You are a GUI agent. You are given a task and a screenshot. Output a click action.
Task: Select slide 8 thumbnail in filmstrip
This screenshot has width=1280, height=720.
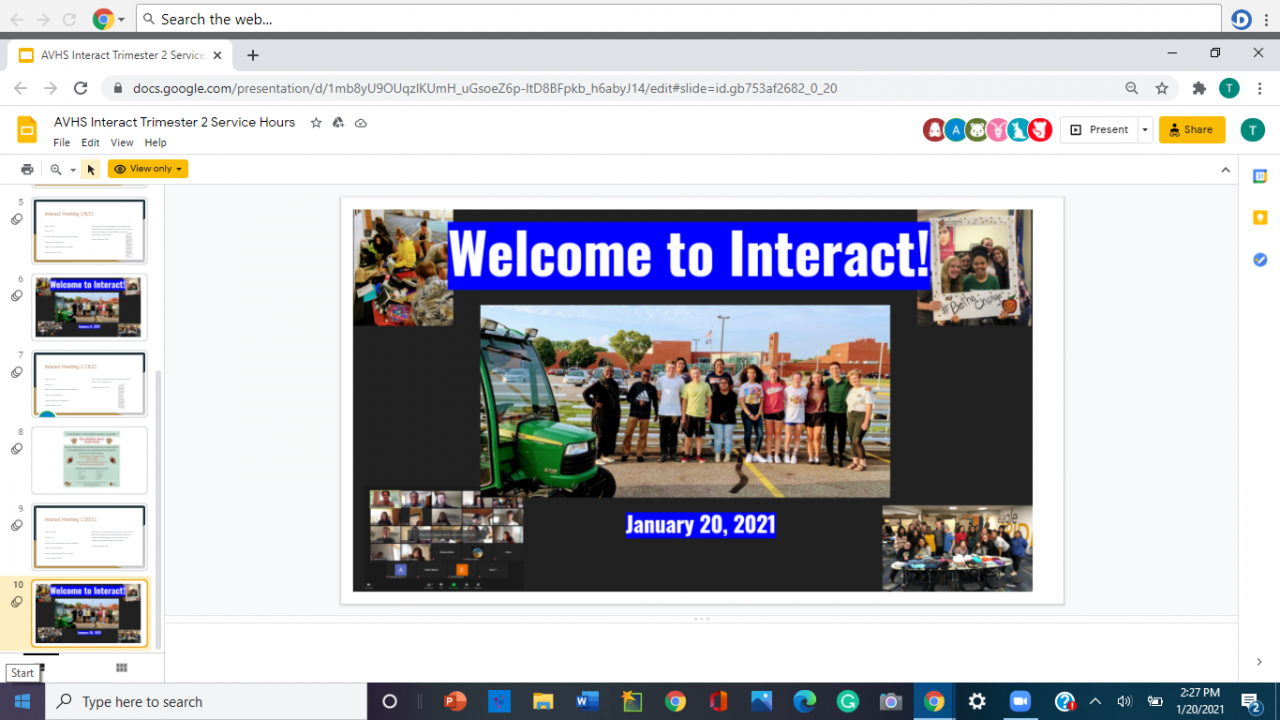click(89, 460)
